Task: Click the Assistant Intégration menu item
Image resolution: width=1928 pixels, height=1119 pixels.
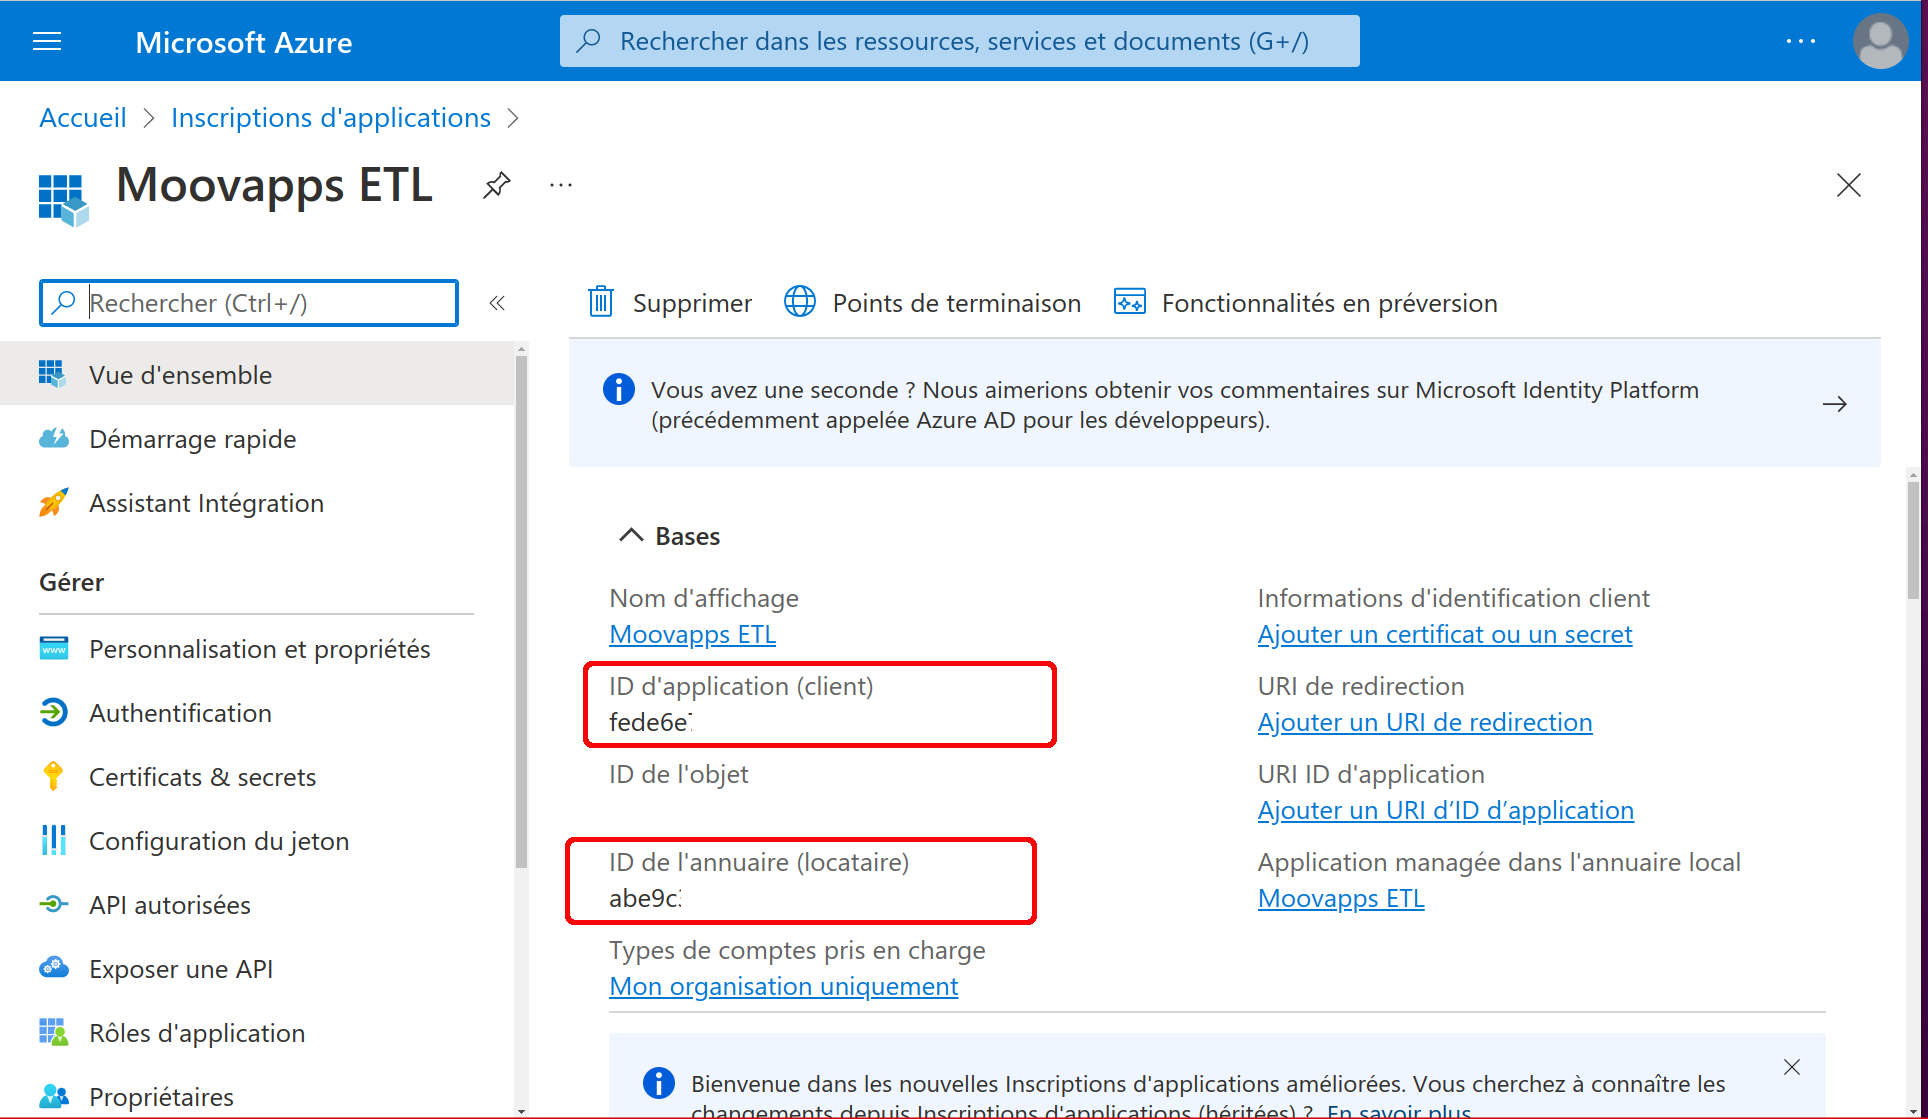Action: 205,502
